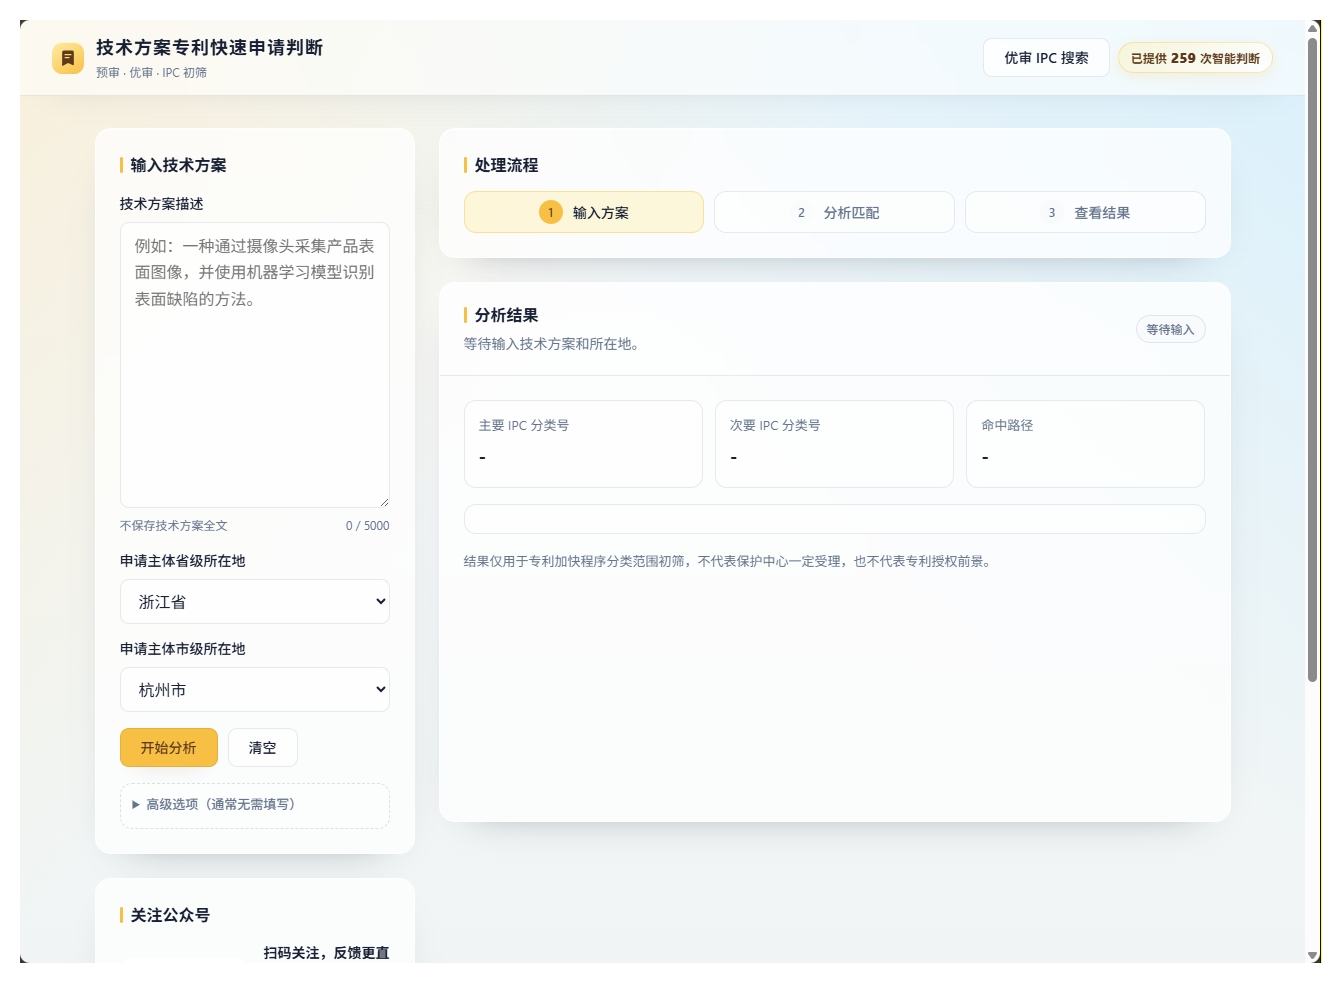Click the 不保存技术方案全文 note

click(174, 526)
